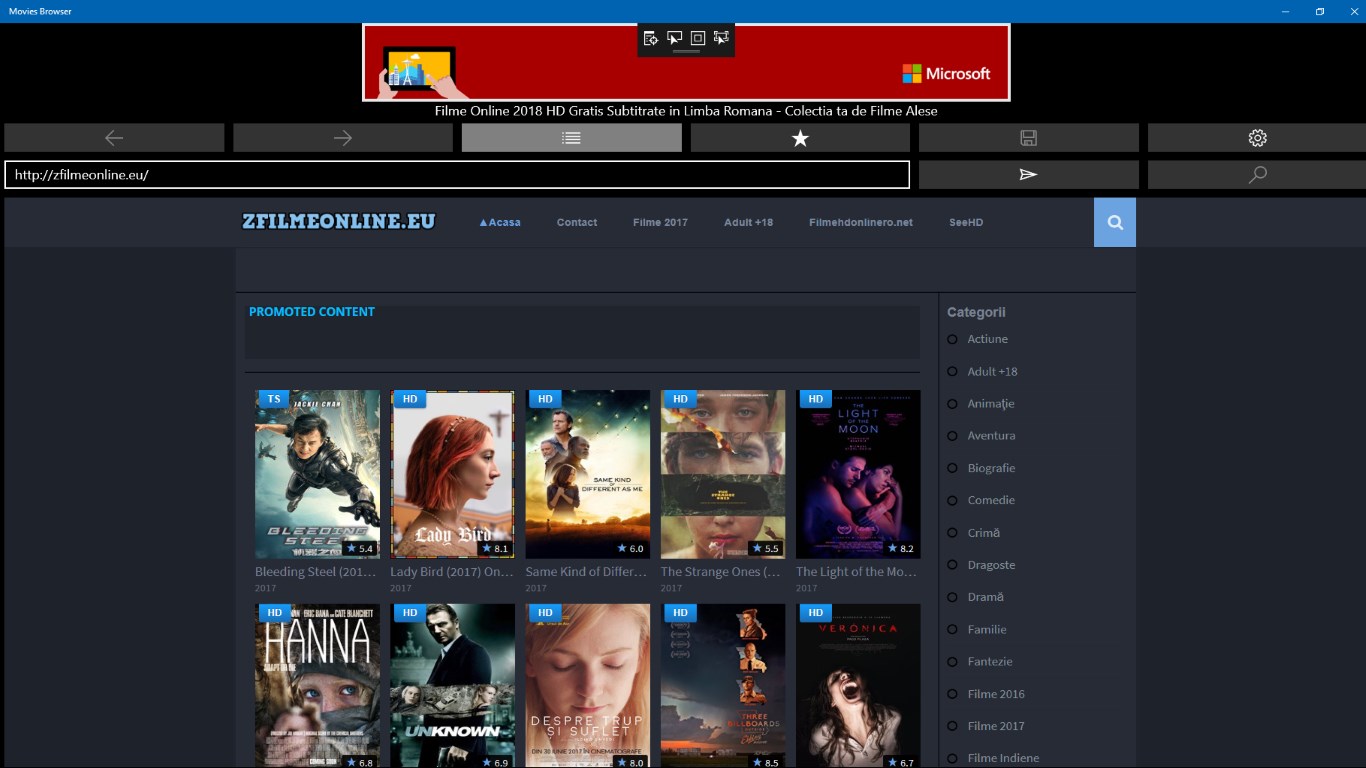Open the Despre Trup si Suflet poster
Screen dimensions: 1366x768
click(588, 685)
